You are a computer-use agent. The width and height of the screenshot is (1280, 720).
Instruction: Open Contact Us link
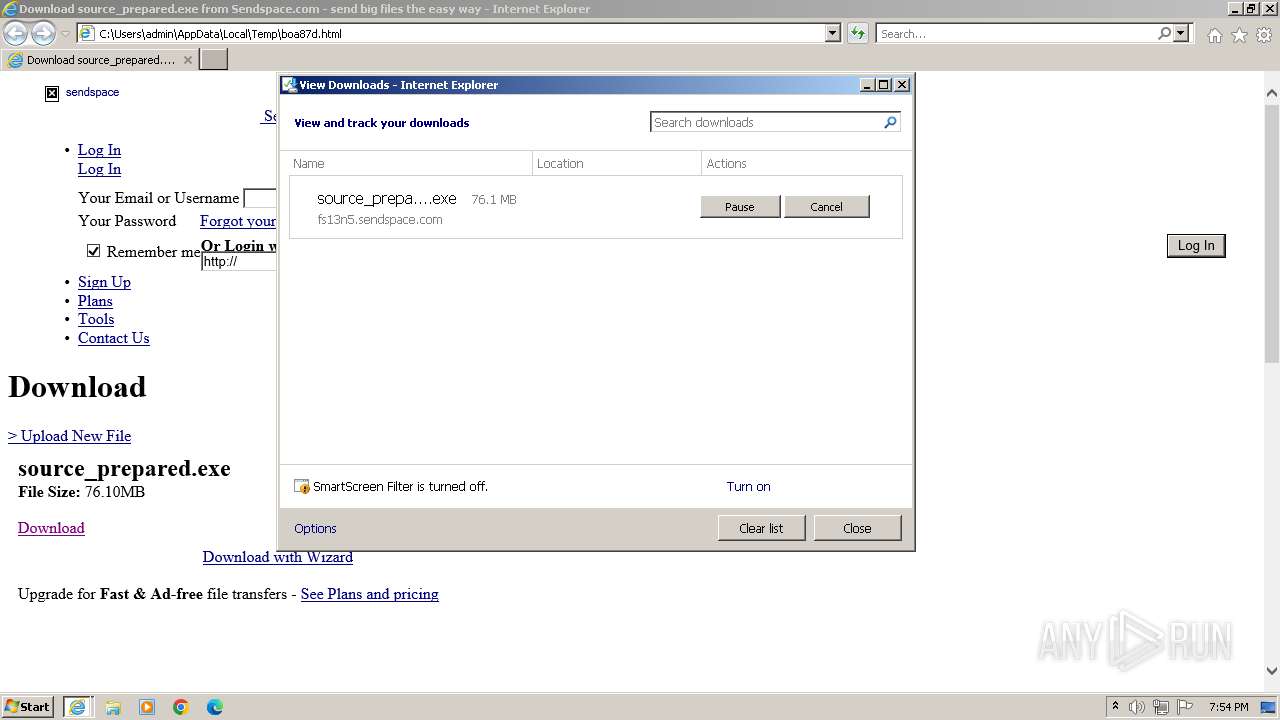[x=113, y=338]
